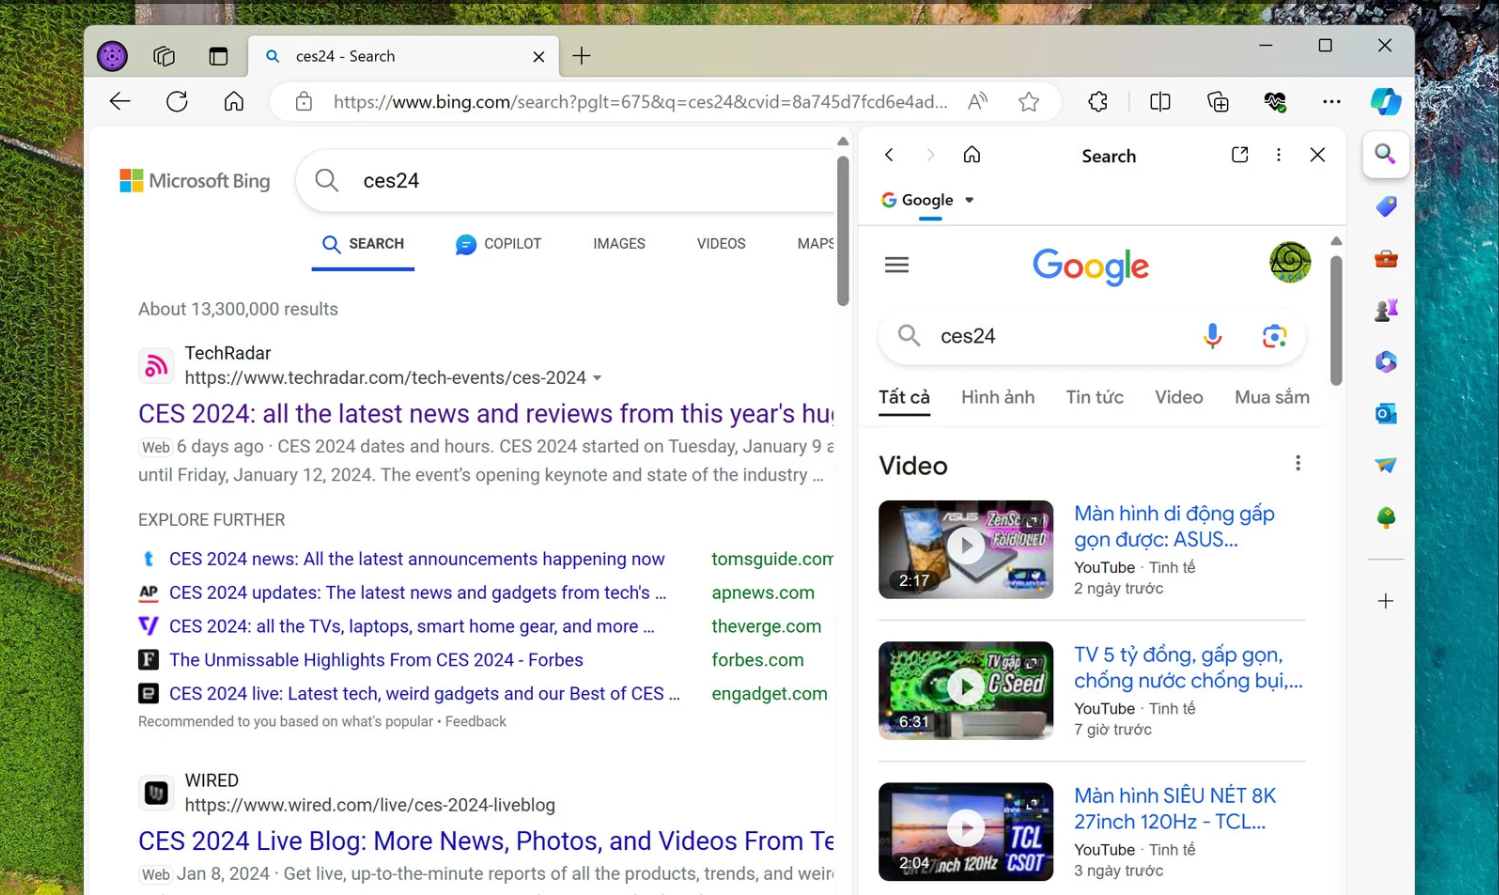Open the Extensions puzzle icon

coord(1098,102)
